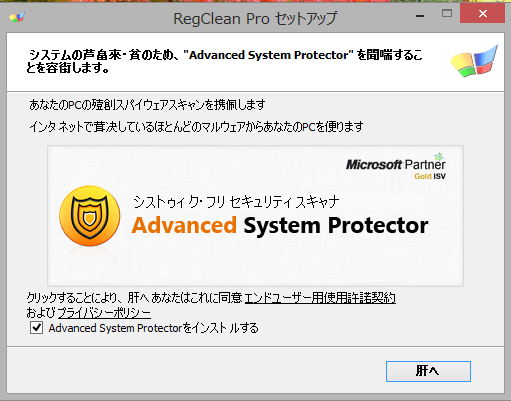Click the Microsoft Partner Gold ISV badge
The image size is (511, 401).
[396, 167]
